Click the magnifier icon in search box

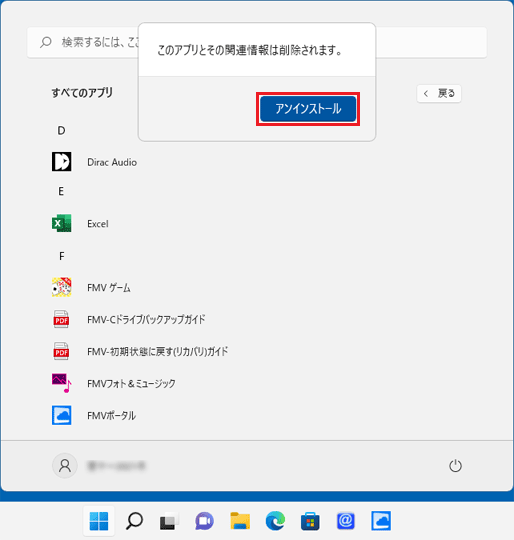pyautogui.click(x=46, y=42)
